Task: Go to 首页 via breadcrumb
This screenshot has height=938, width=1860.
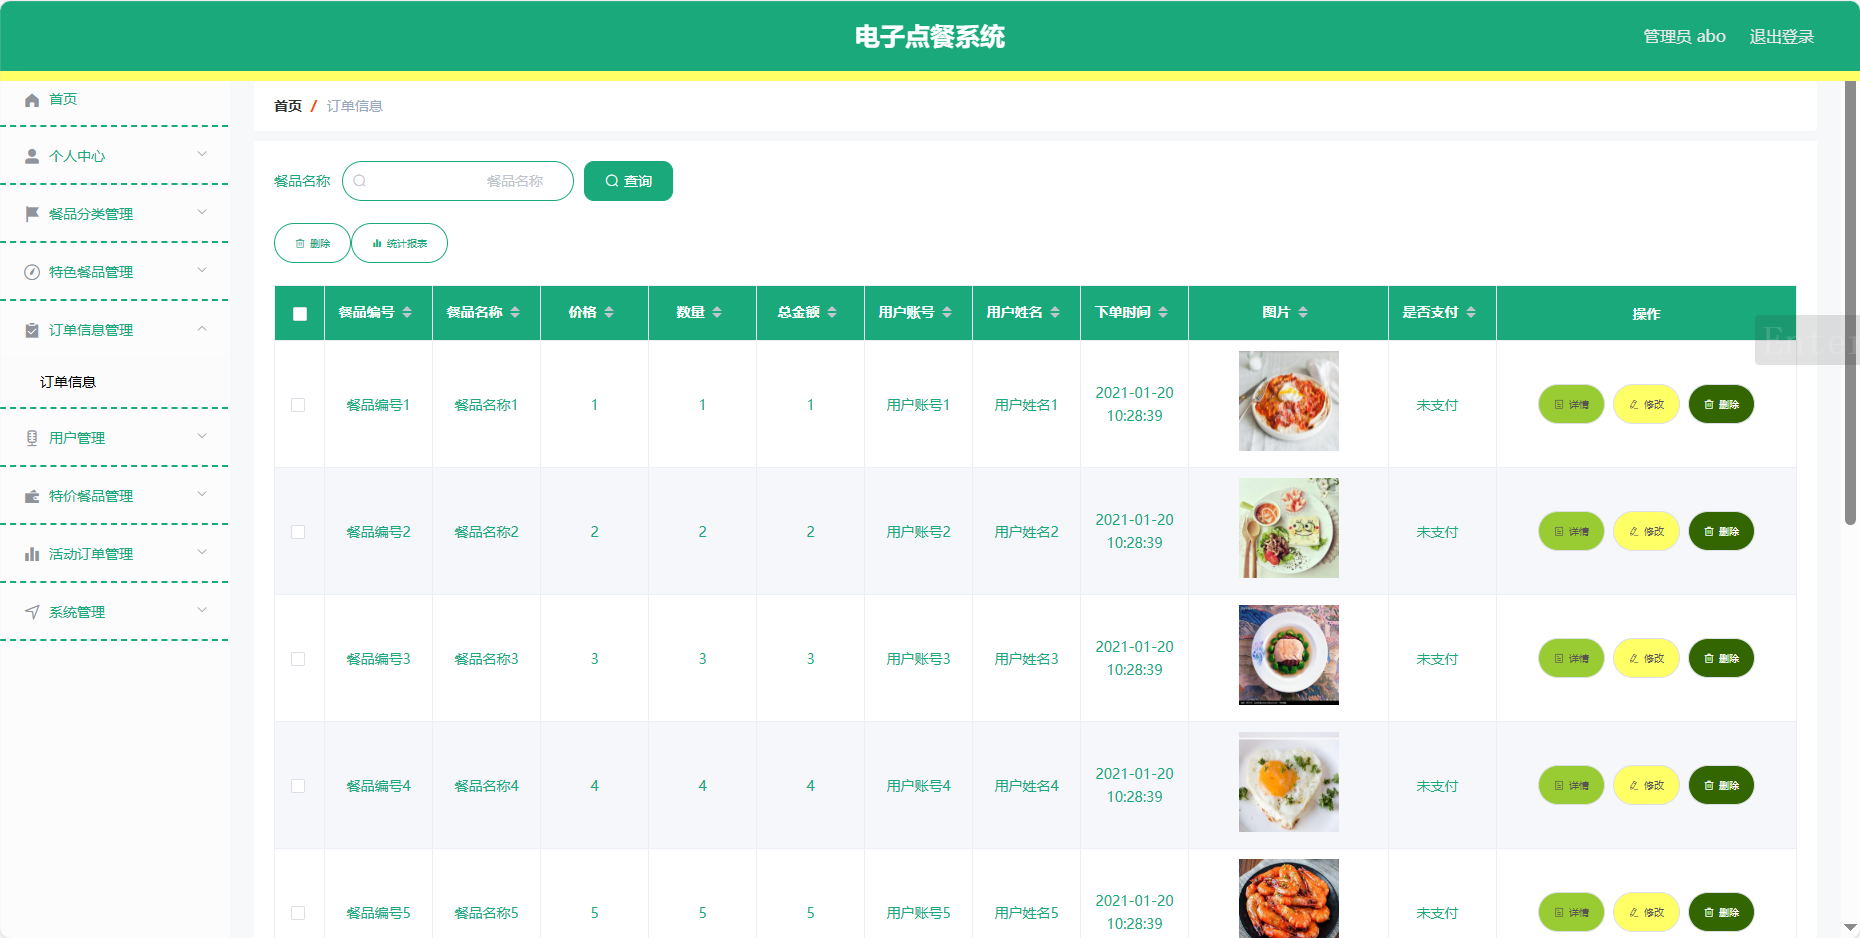Action: (288, 106)
